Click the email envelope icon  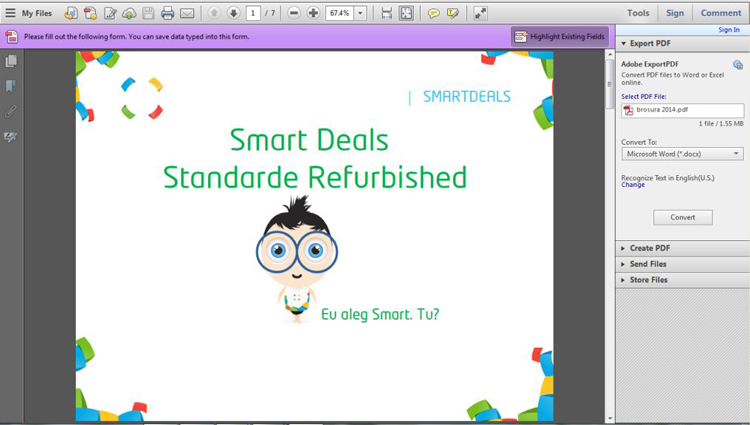click(187, 13)
